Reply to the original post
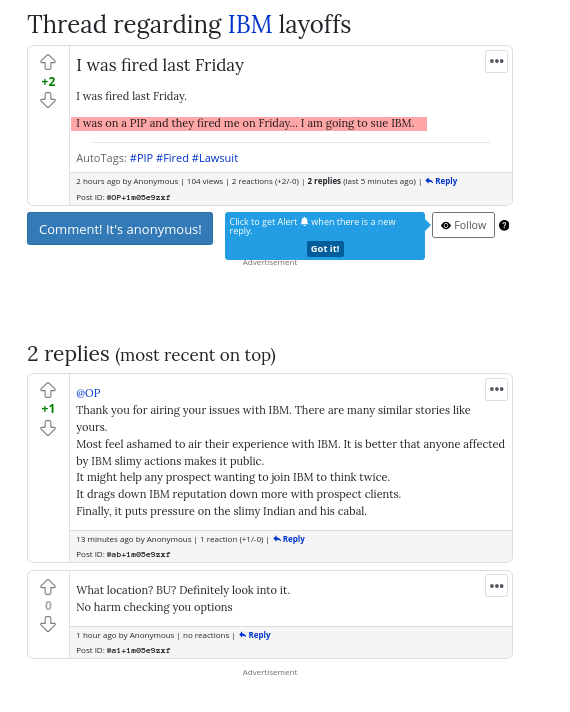The width and height of the screenshot is (570, 712). pos(441,181)
